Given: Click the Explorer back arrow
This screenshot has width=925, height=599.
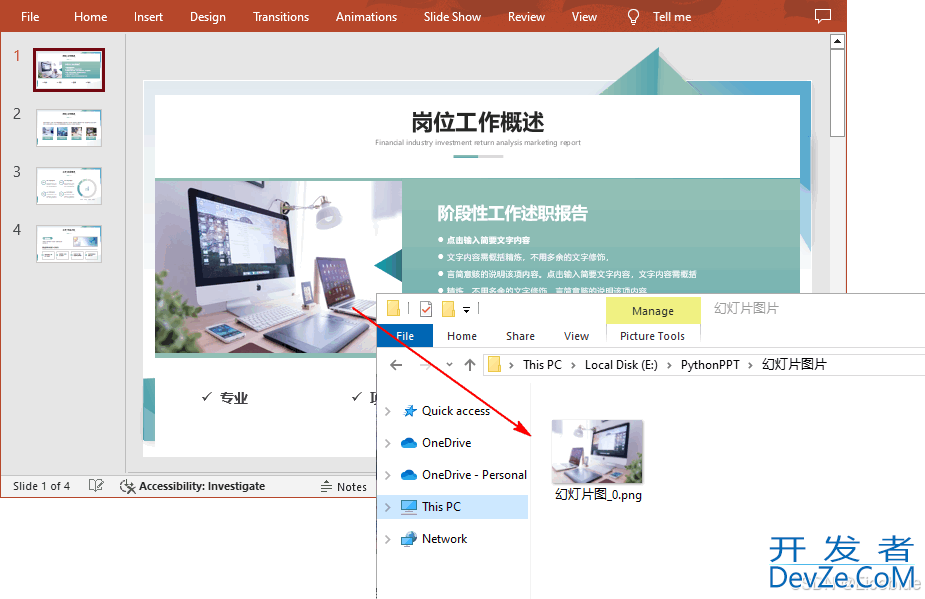Looking at the screenshot, I should tap(396, 365).
